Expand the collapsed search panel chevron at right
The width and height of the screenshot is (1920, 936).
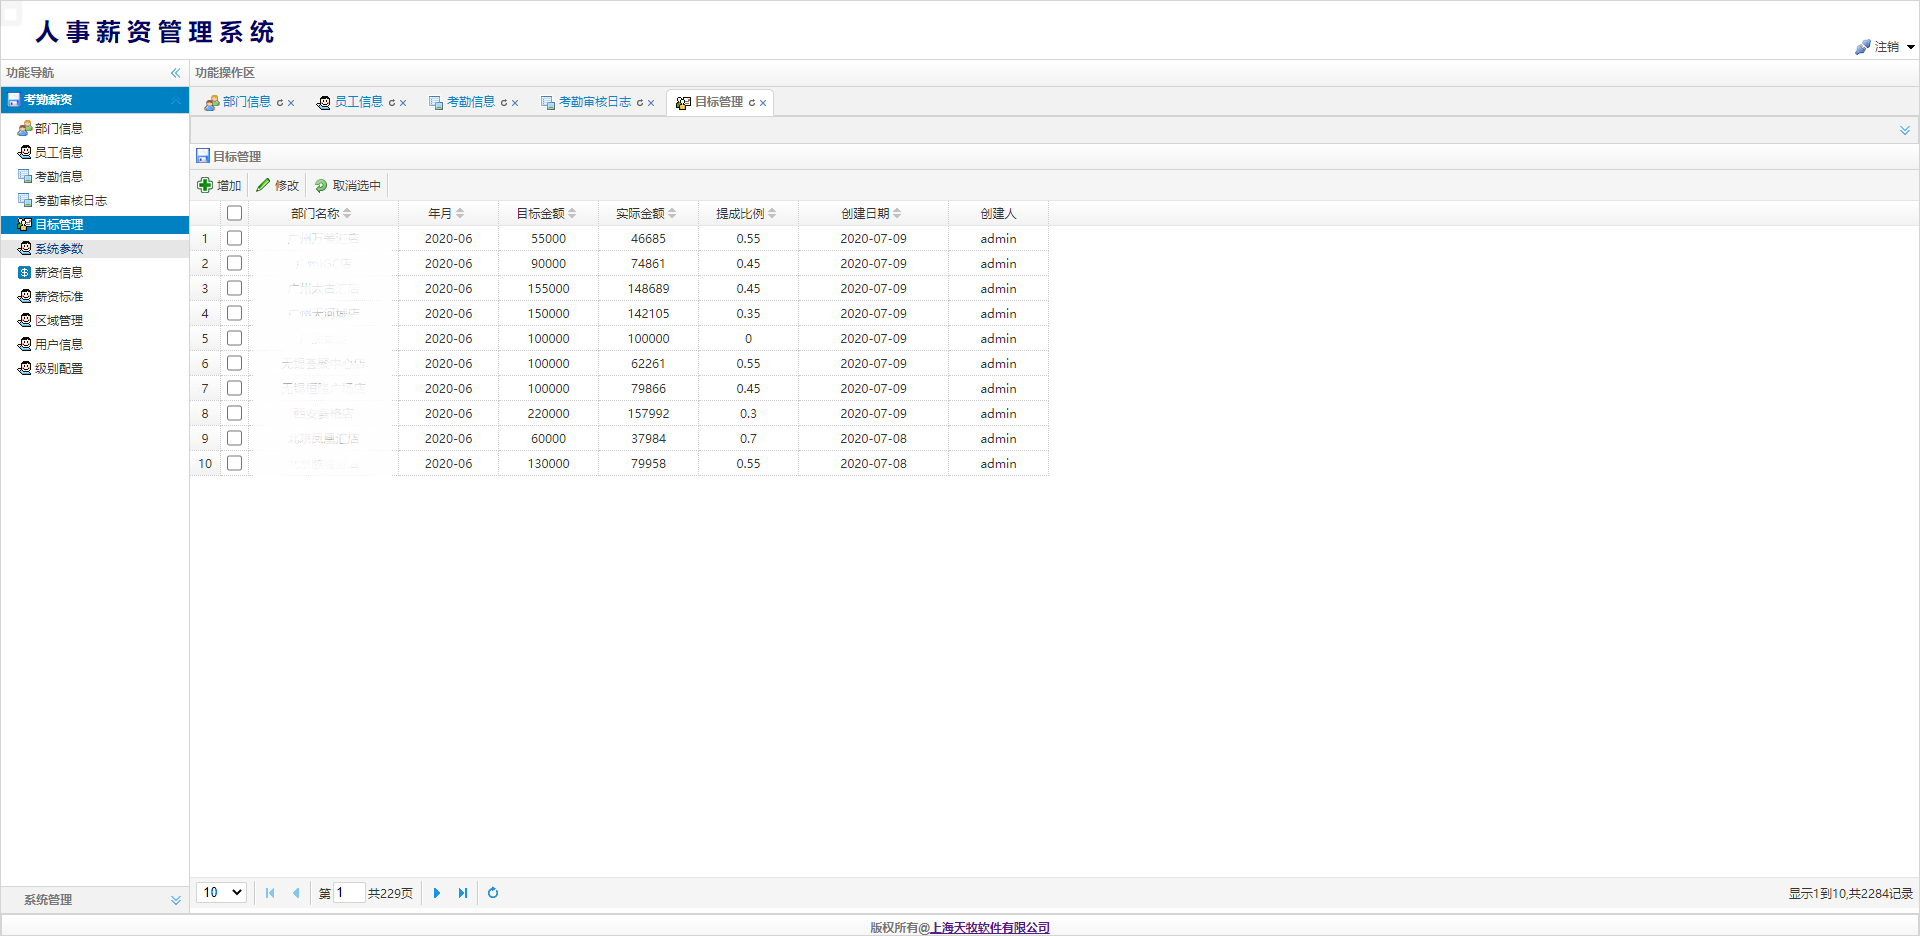[1904, 130]
